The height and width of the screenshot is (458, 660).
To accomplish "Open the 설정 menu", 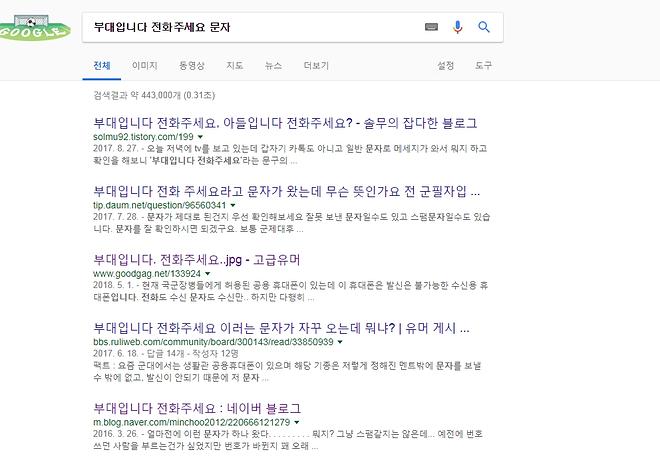I will point(445,66).
